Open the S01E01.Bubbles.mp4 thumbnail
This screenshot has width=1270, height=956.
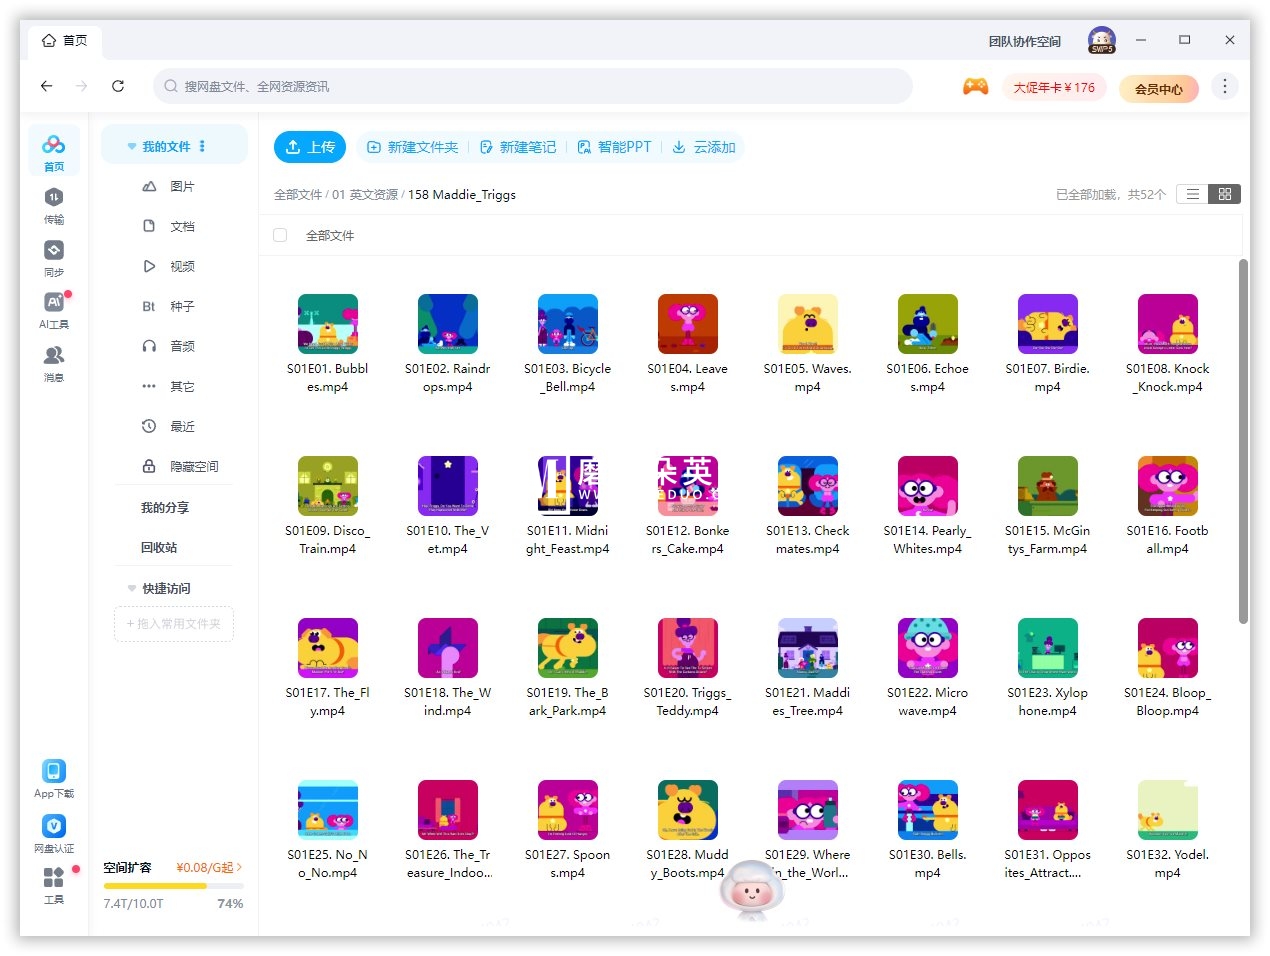(x=328, y=323)
